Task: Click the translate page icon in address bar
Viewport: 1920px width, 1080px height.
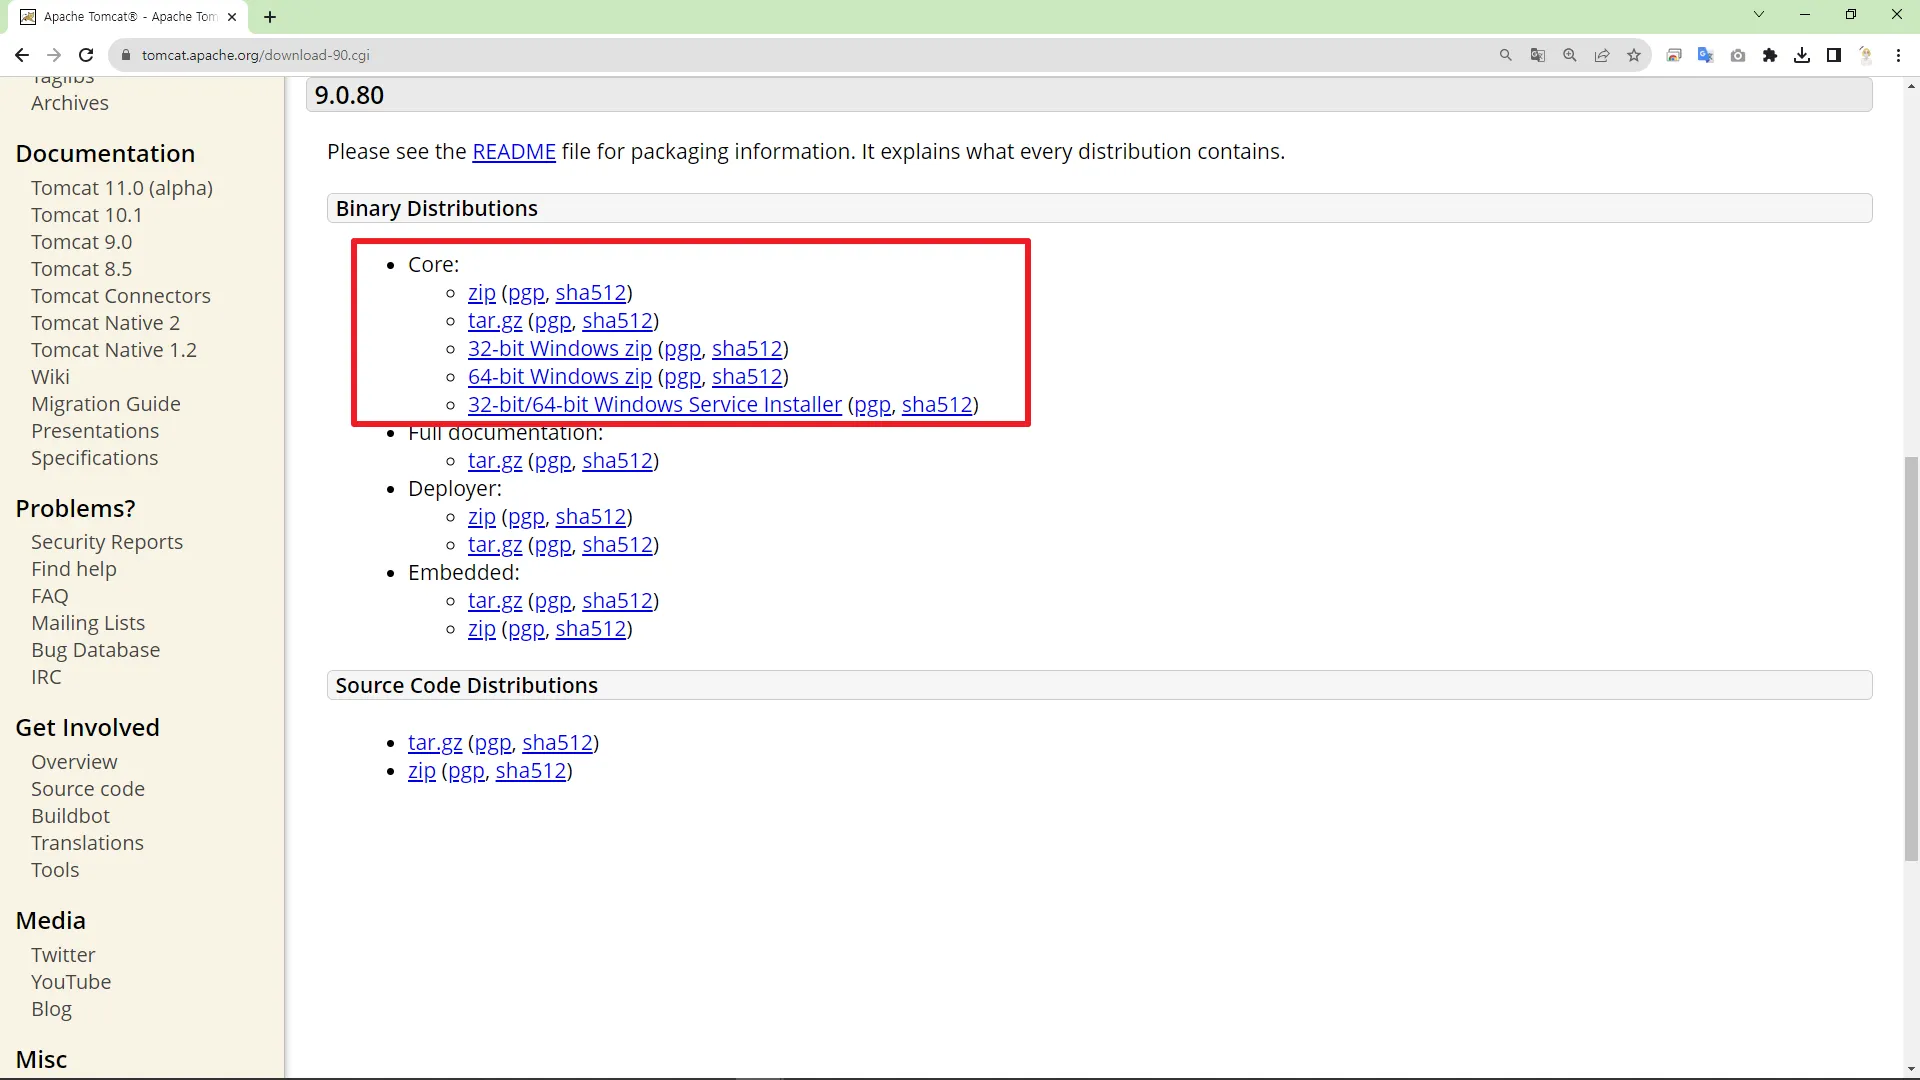Action: [x=1538, y=55]
